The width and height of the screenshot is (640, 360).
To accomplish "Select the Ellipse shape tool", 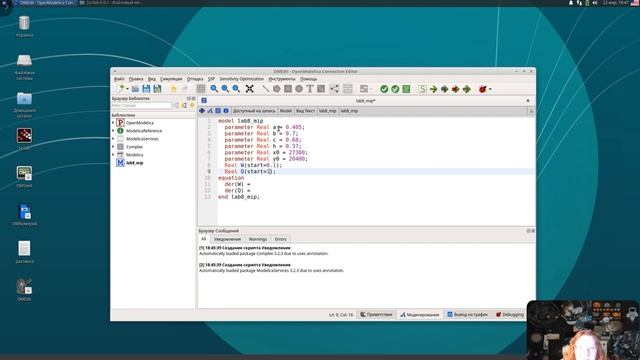I will 299,89.
